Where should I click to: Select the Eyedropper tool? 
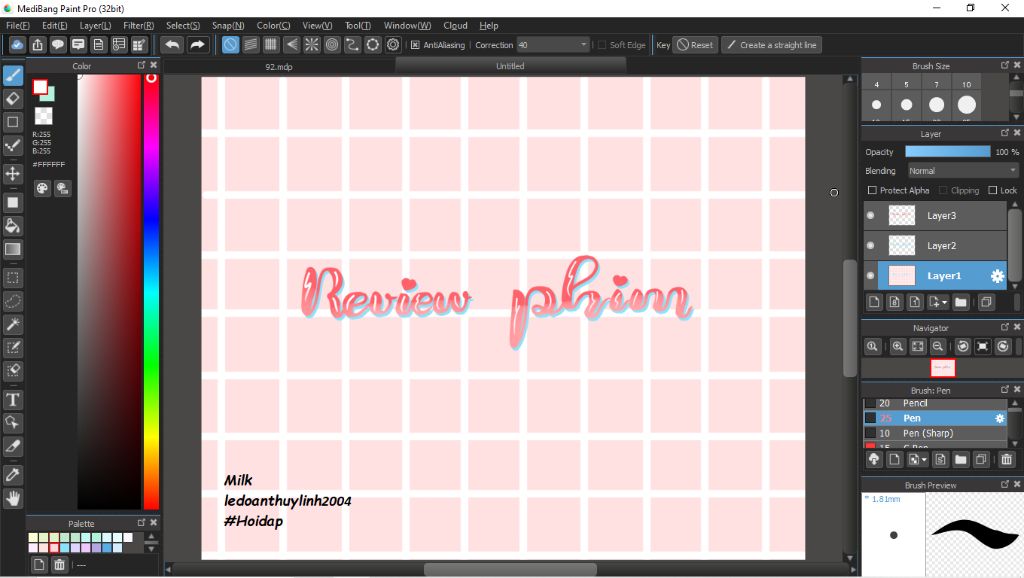[x=12, y=475]
